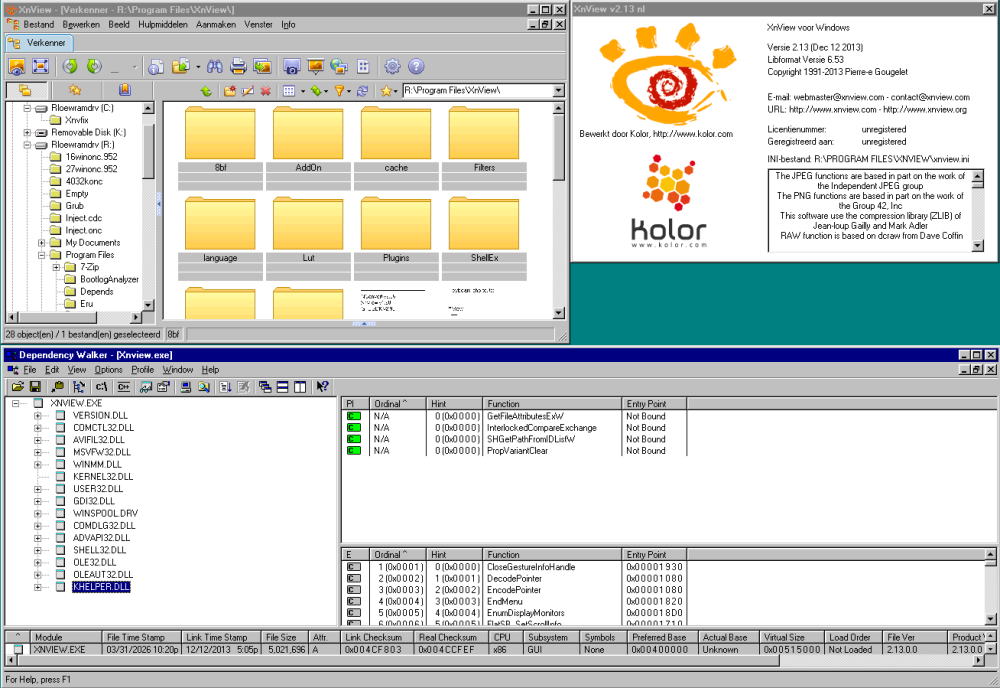Click Copy icon in Dependency Walker toolbar
This screenshot has height=688, width=1000.
(57, 386)
